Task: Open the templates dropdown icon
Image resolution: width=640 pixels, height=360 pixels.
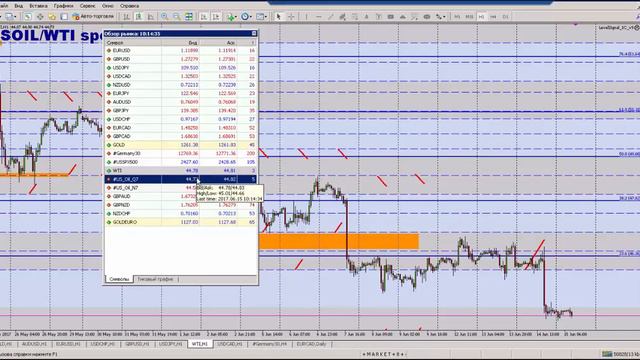Action: click(261, 16)
